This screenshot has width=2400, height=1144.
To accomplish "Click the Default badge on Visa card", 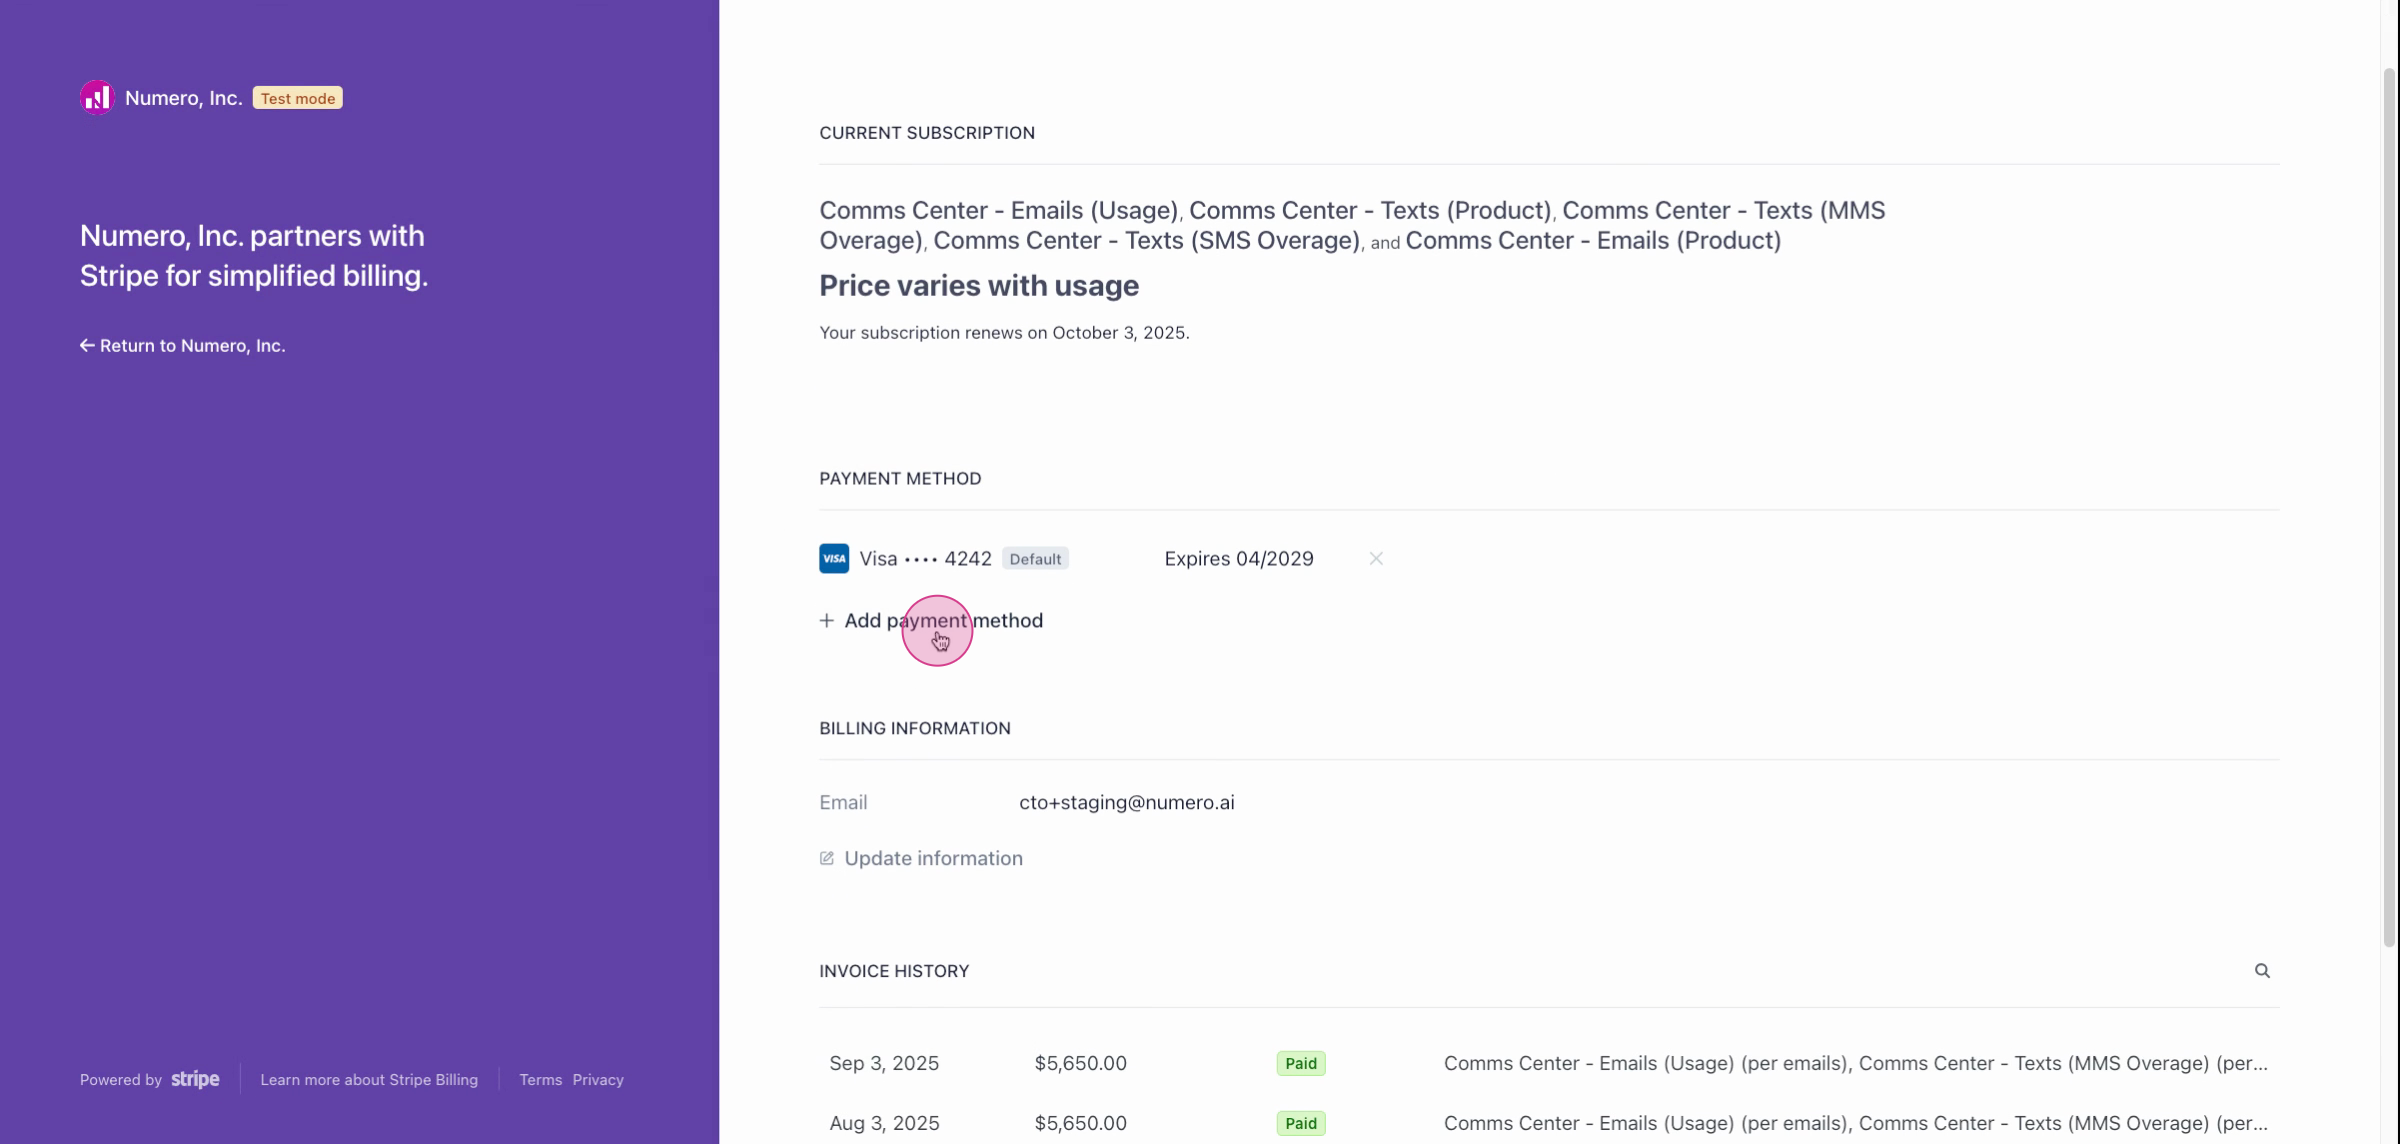I will [1035, 559].
